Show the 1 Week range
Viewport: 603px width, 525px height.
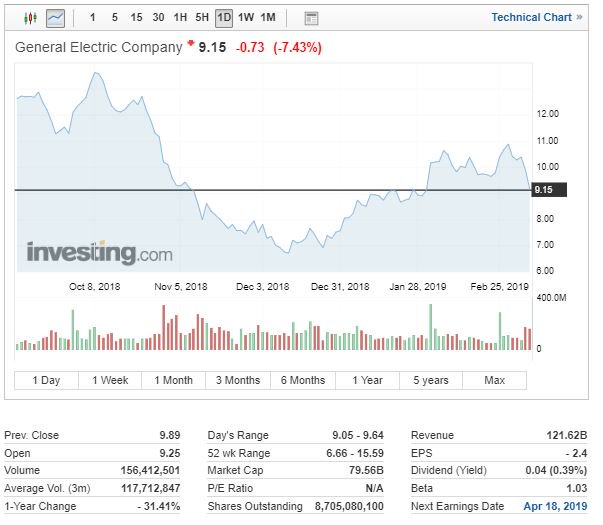pos(110,380)
